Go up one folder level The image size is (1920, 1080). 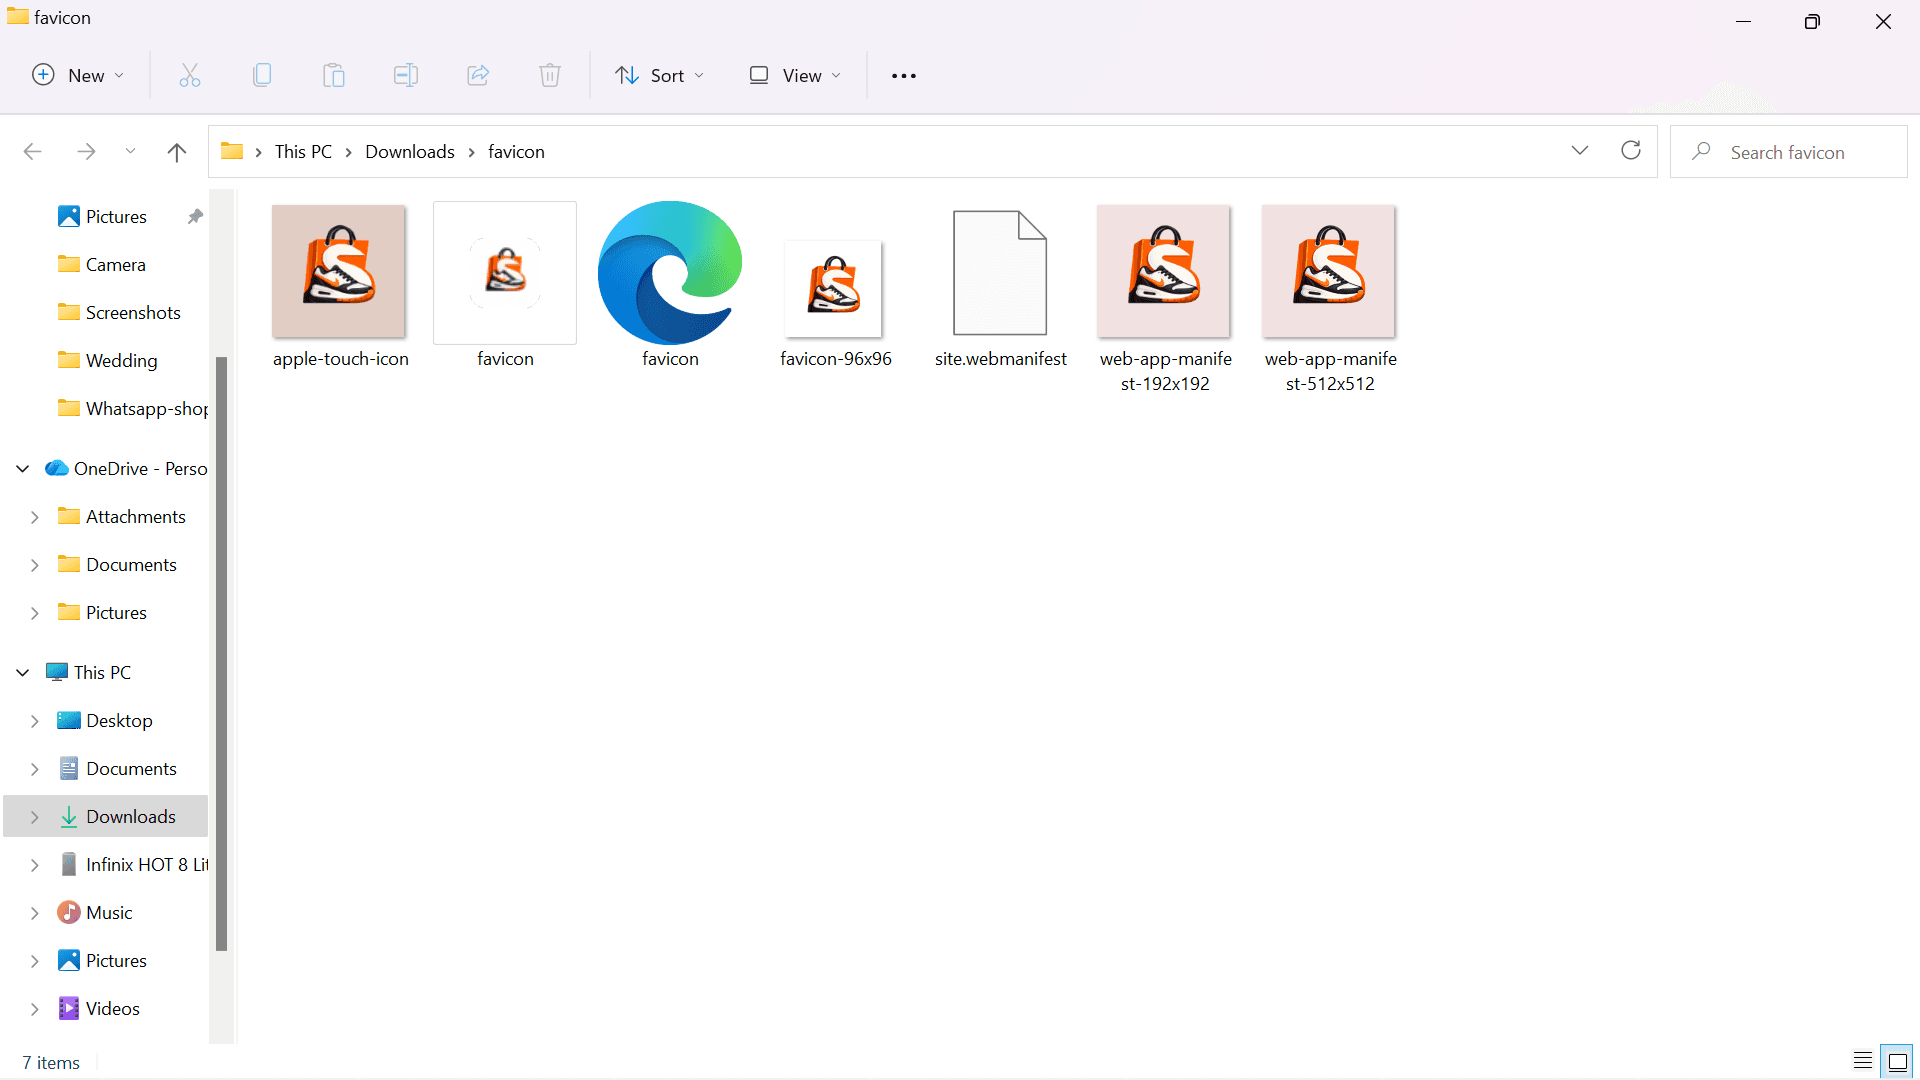pos(177,151)
